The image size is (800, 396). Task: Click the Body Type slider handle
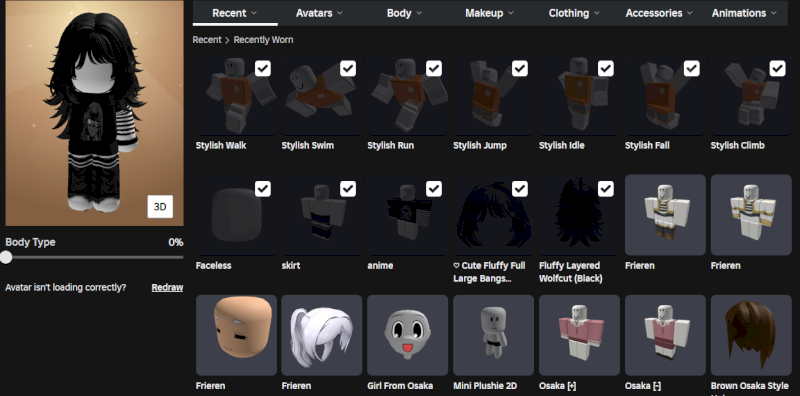point(6,257)
